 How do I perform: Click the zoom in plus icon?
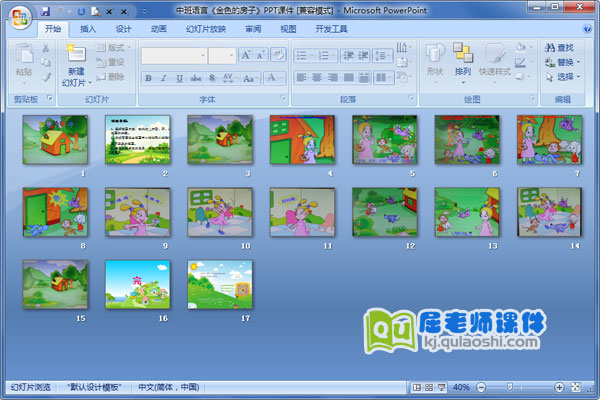pos(559,387)
